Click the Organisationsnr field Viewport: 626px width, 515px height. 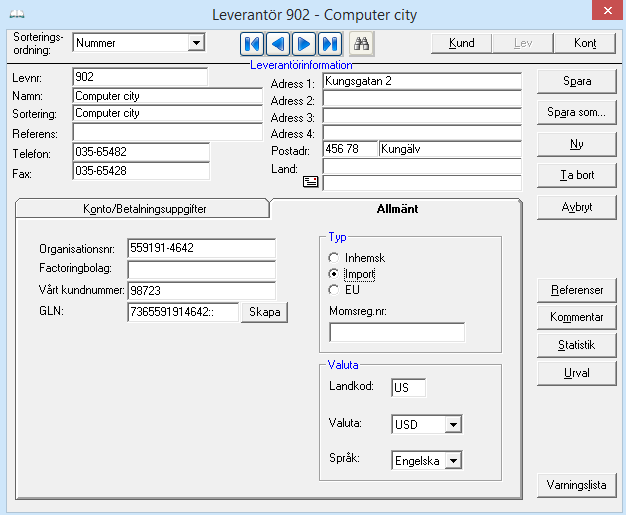[202, 248]
